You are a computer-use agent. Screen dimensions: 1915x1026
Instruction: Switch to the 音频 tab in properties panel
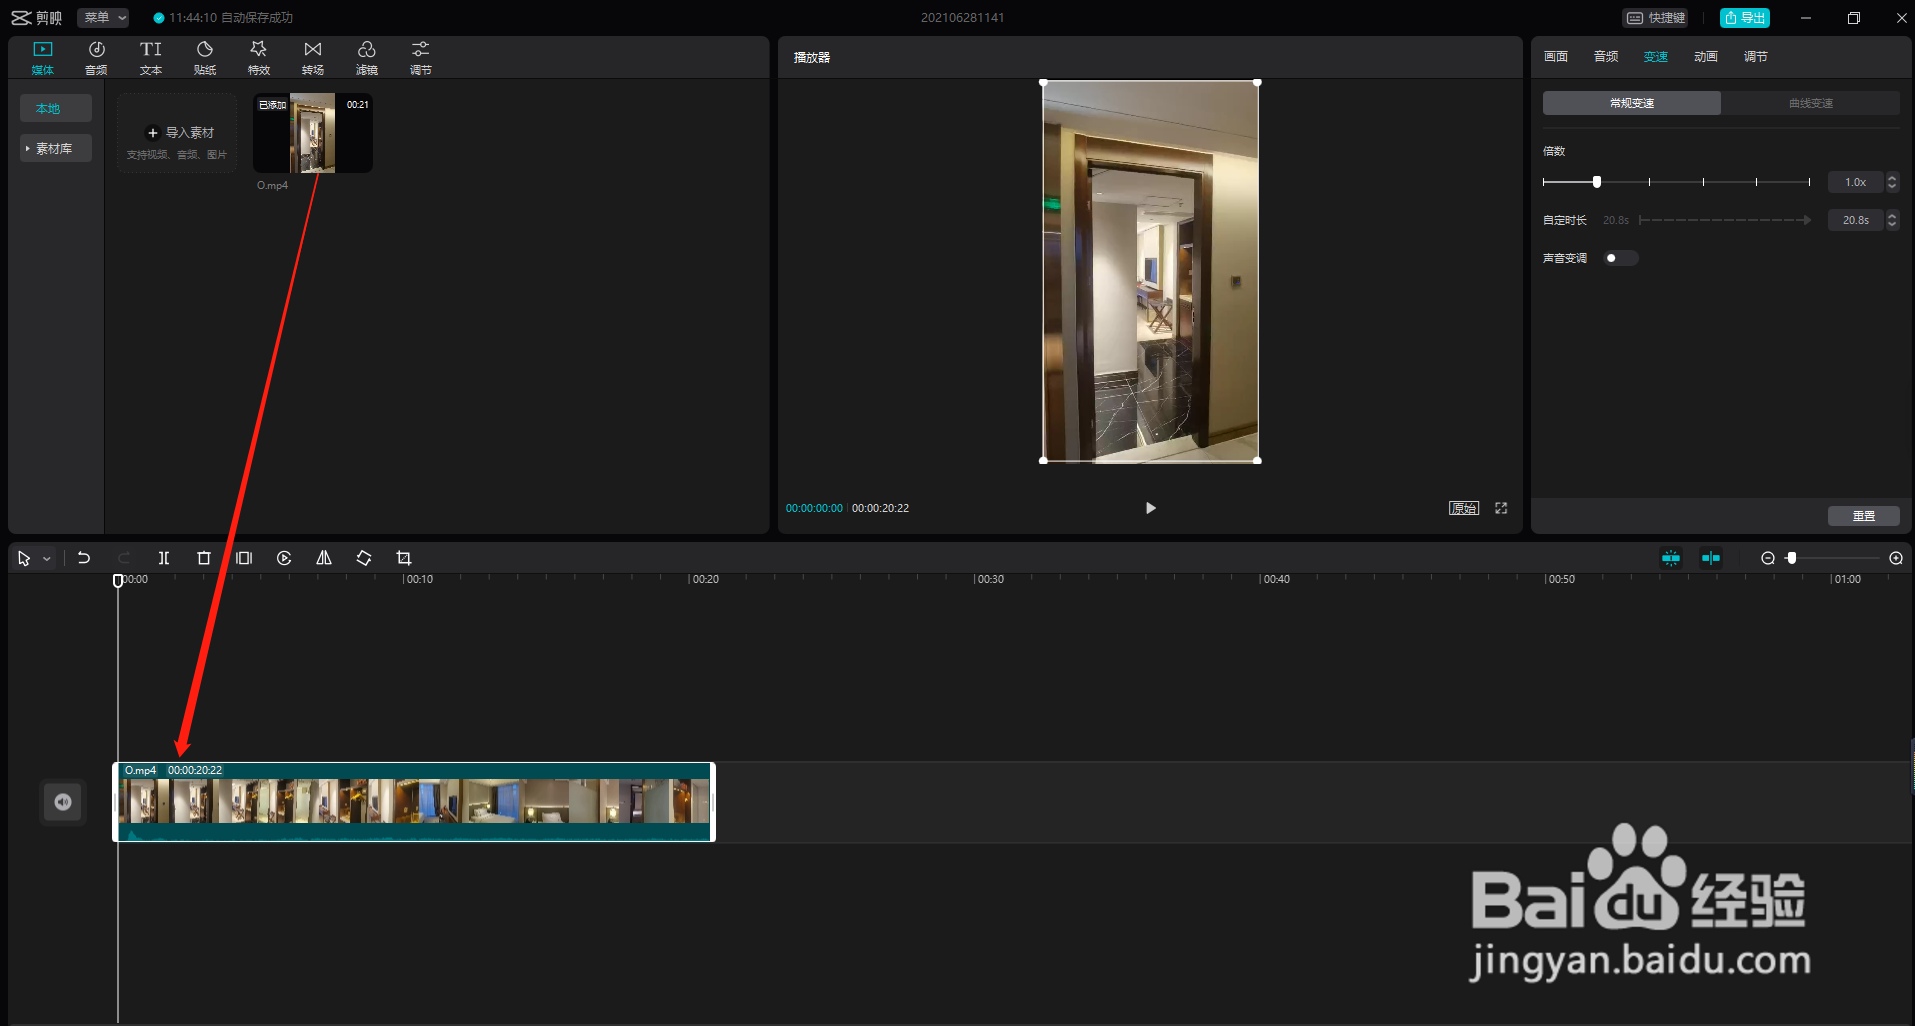(x=1606, y=57)
